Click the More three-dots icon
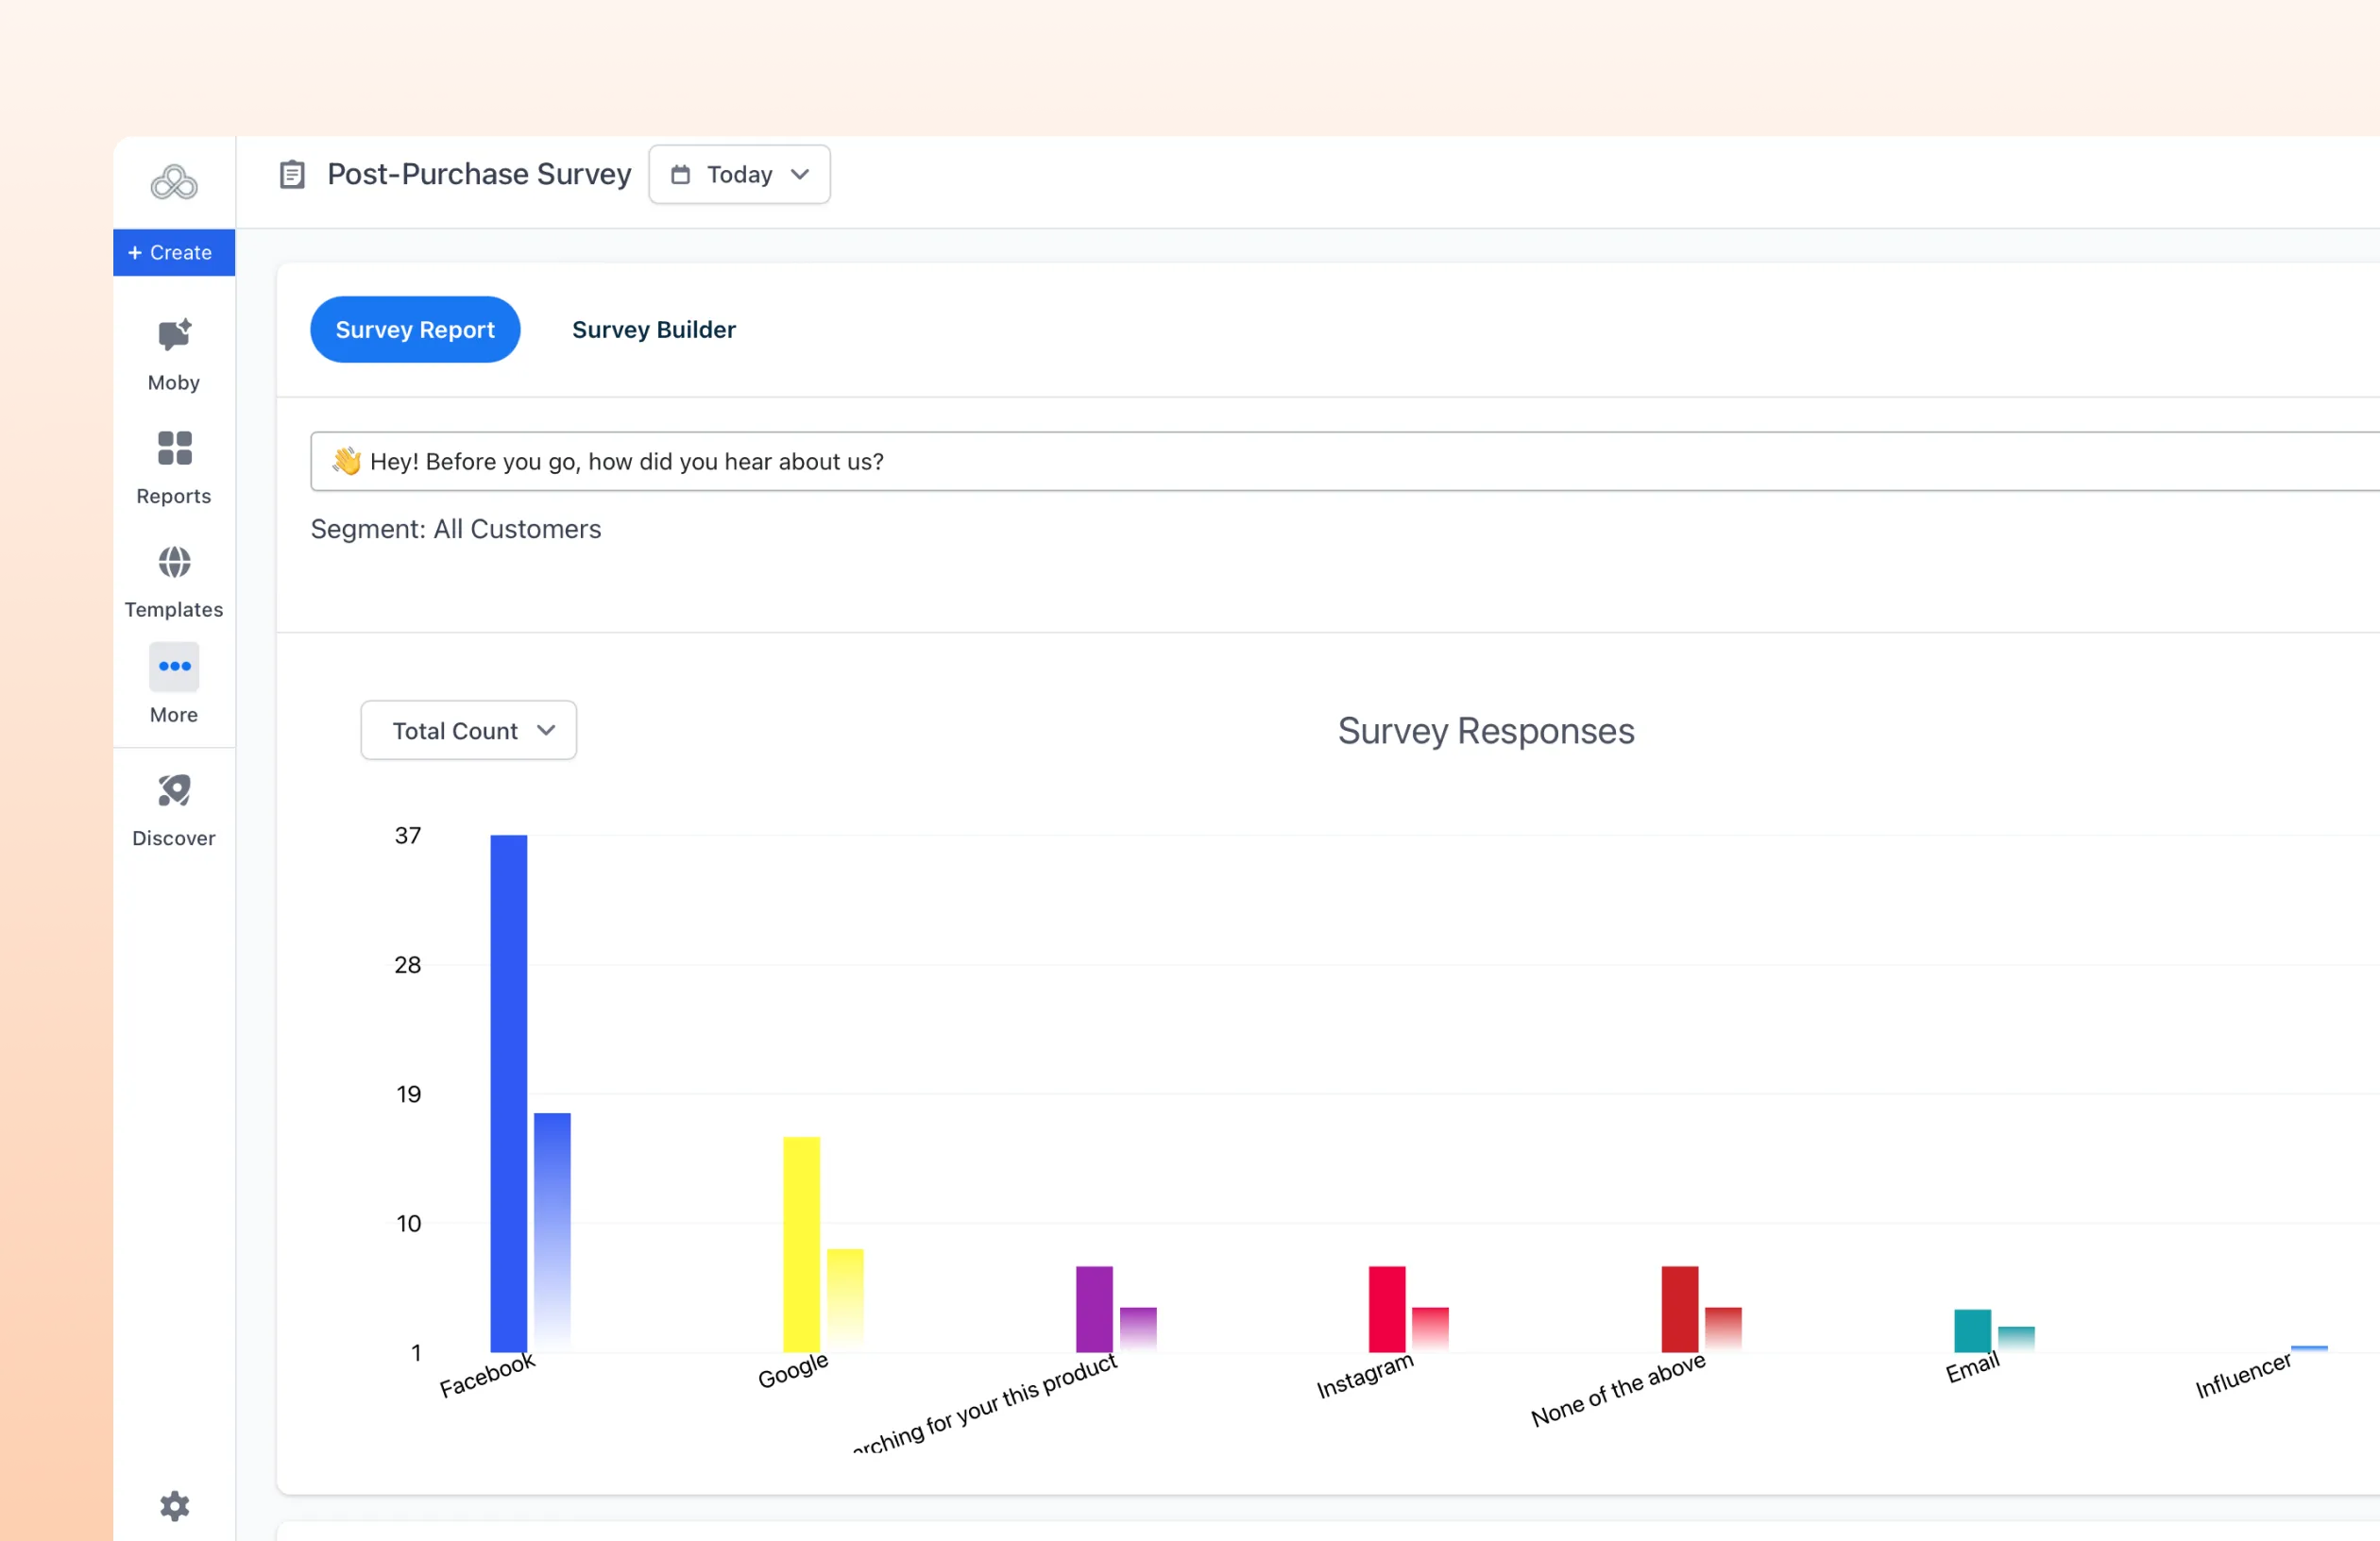This screenshot has height=1541, width=2380. (174, 666)
